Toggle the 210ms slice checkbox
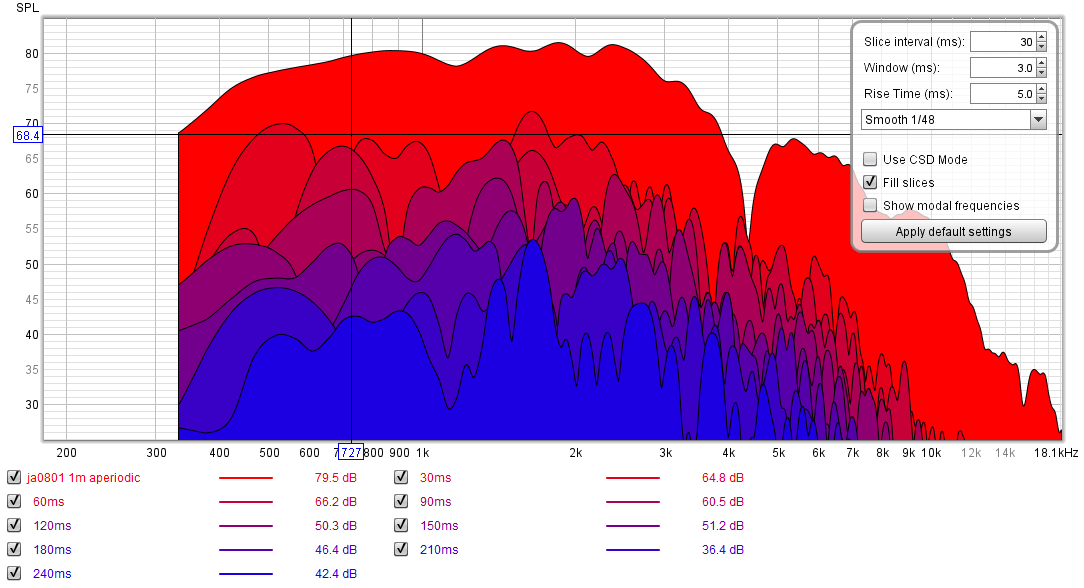Image resolution: width=1084 pixels, height=588 pixels. (401, 549)
